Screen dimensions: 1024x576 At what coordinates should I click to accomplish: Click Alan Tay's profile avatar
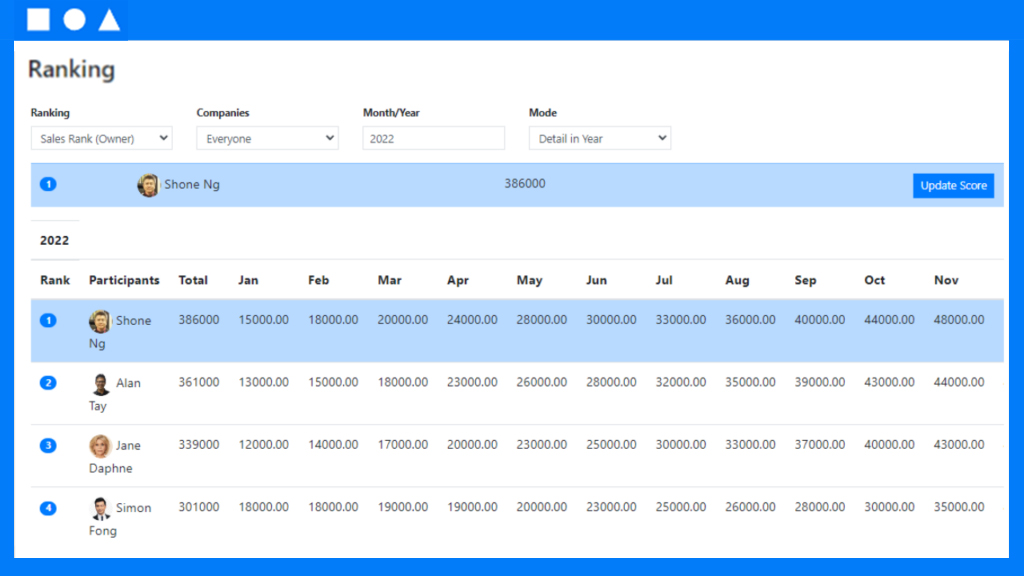pos(100,384)
